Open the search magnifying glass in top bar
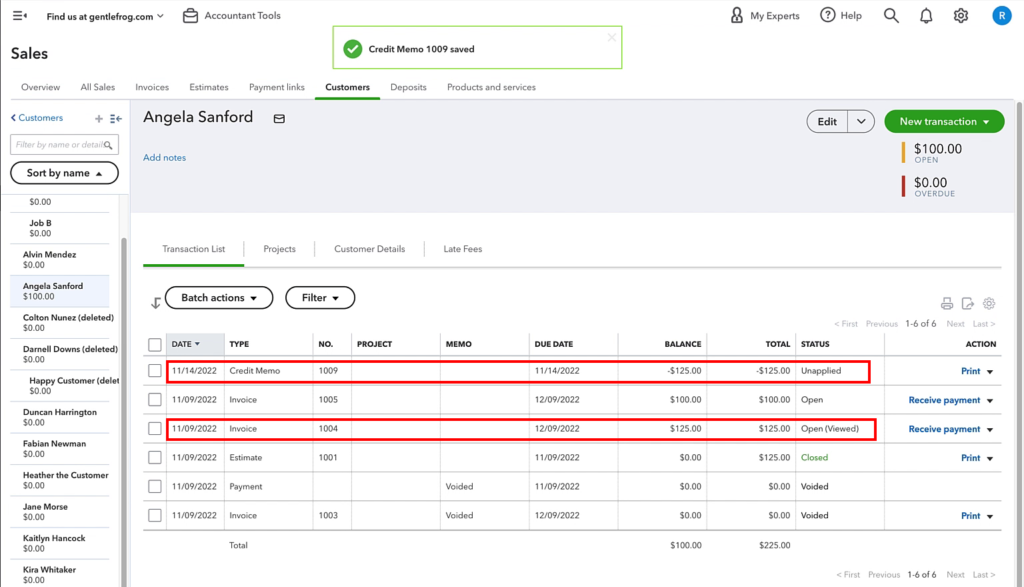The image size is (1024, 587). tap(890, 15)
